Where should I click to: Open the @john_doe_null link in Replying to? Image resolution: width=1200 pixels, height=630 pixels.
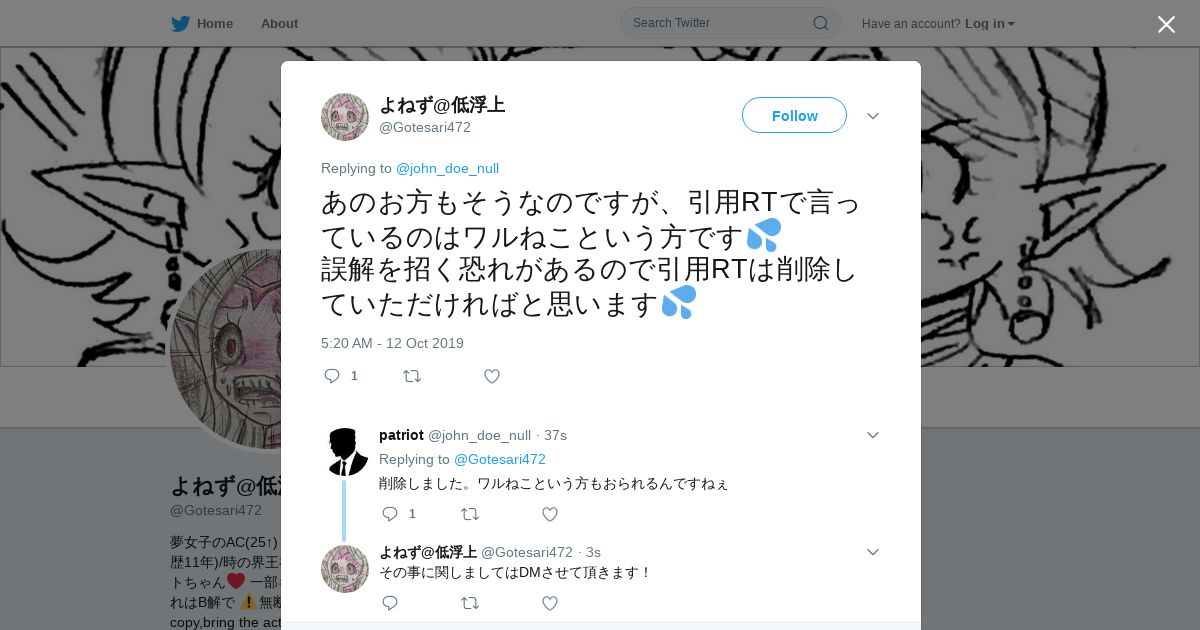447,168
